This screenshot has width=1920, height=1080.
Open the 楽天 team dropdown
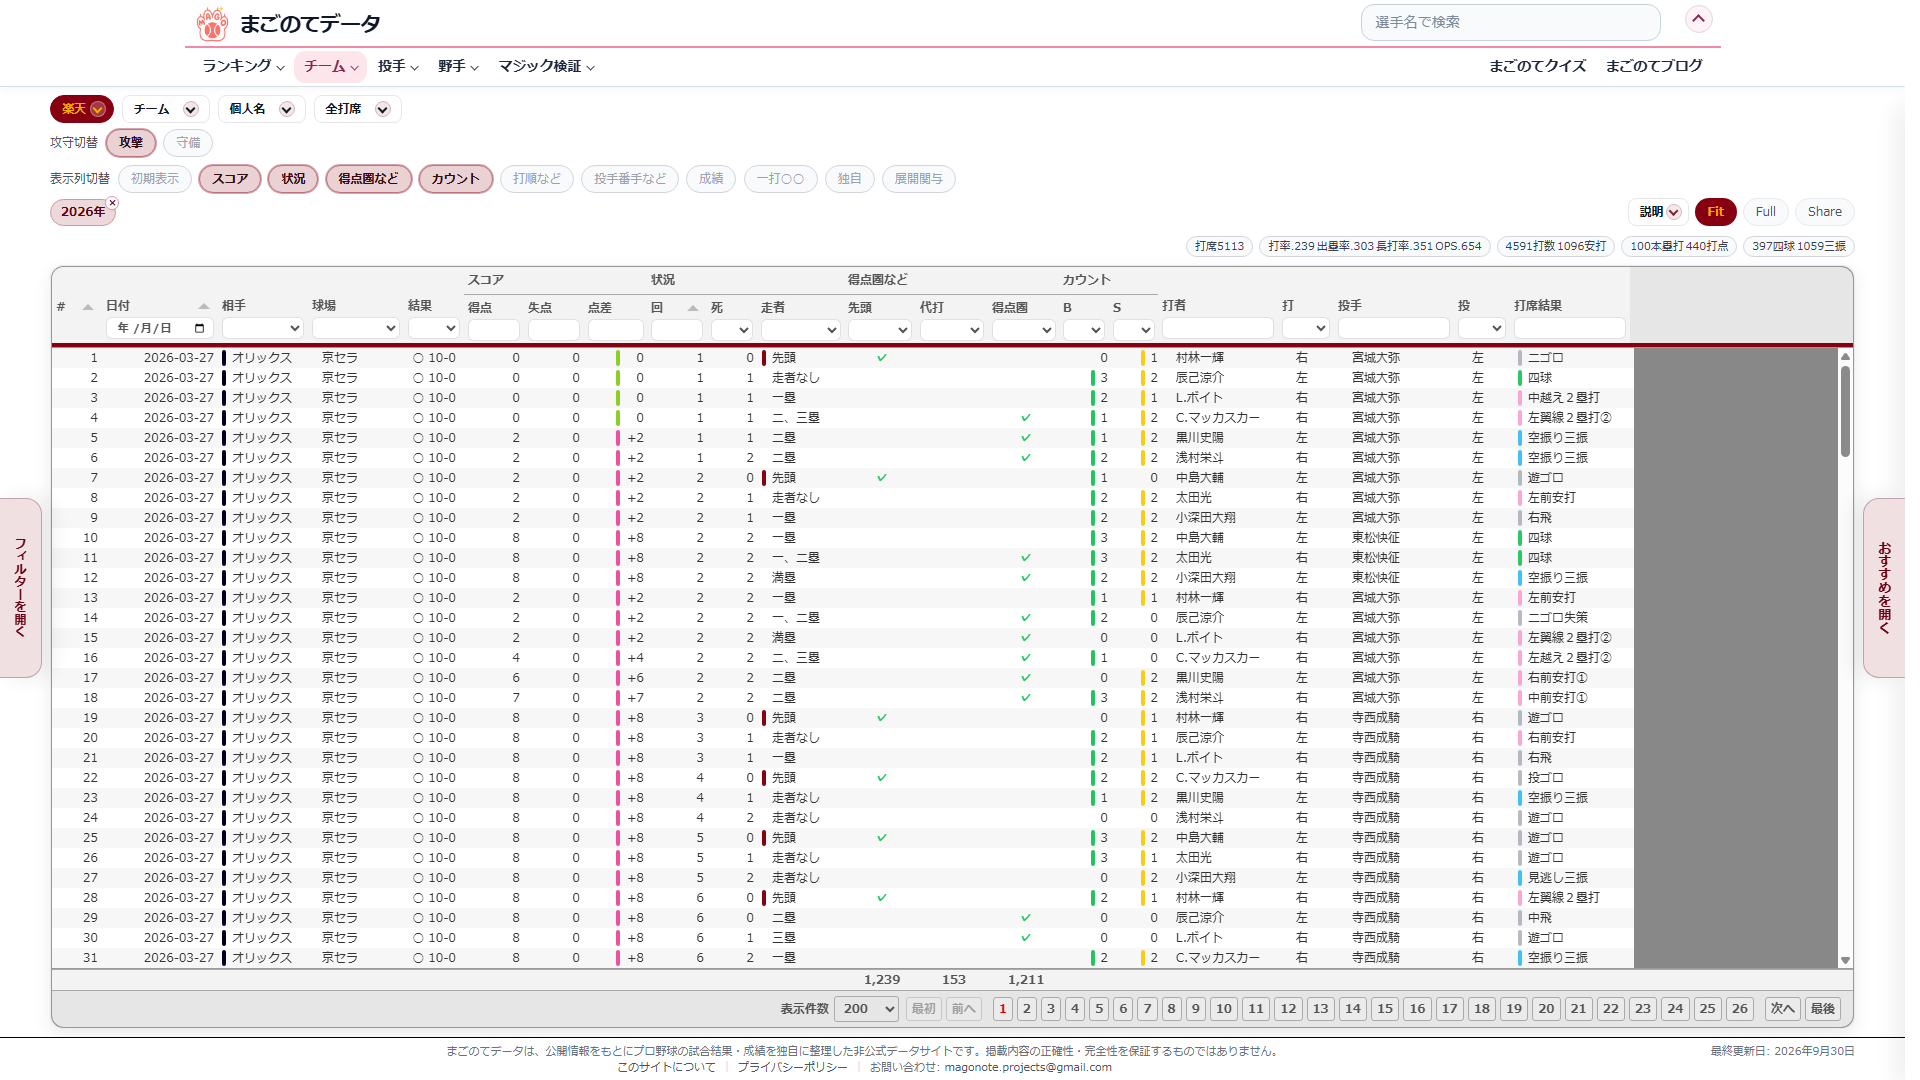(82, 109)
